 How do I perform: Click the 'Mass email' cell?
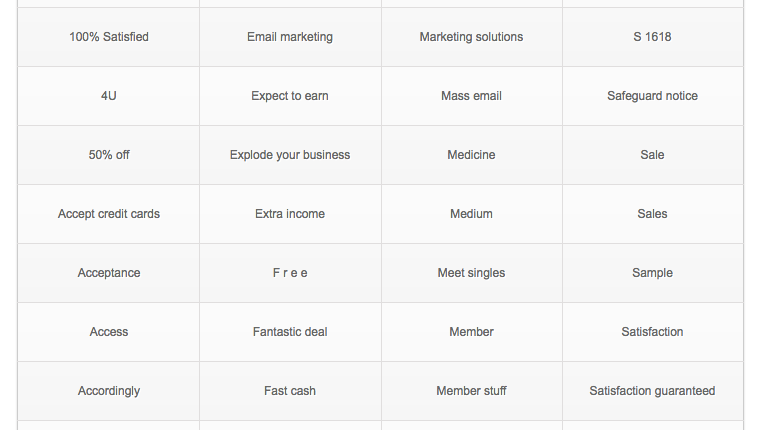pyautogui.click(x=472, y=96)
